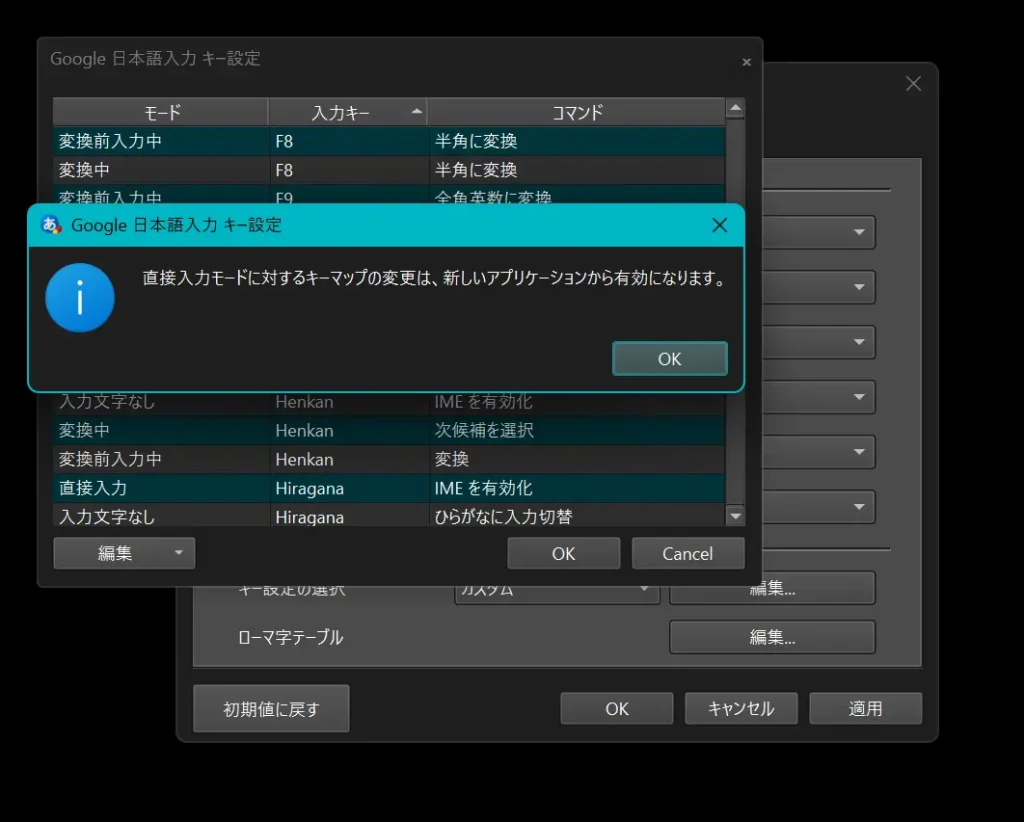Close the background properties window

pyautogui.click(x=913, y=84)
